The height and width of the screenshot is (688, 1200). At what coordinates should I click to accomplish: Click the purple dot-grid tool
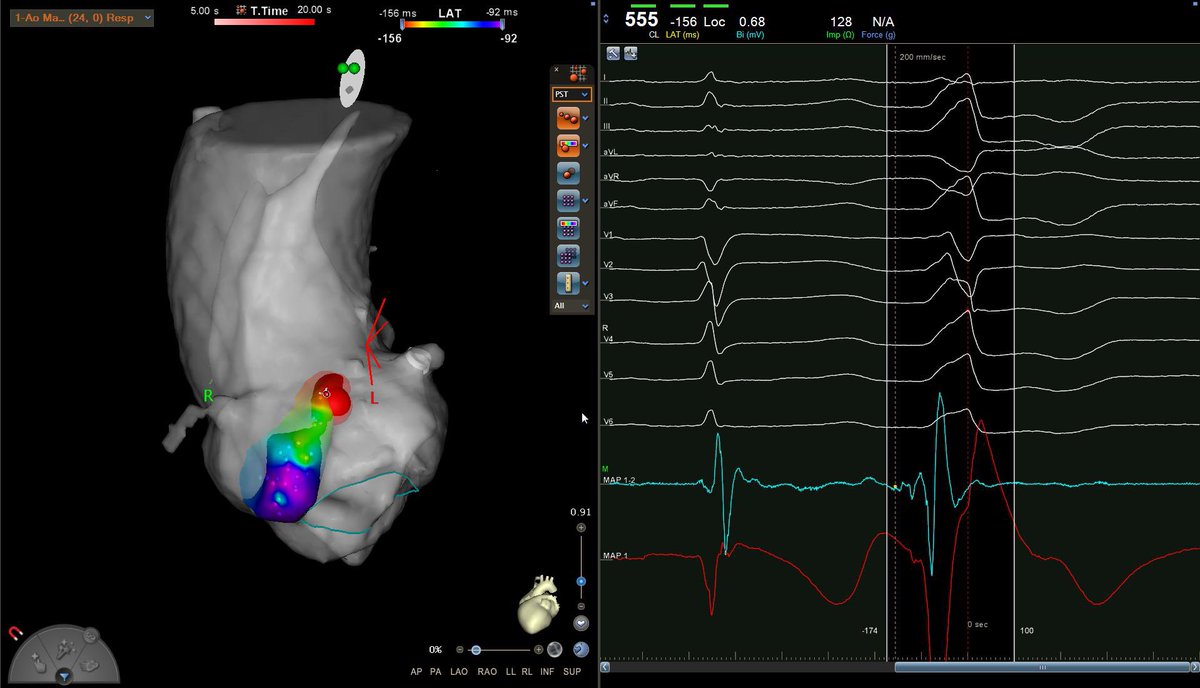pyautogui.click(x=568, y=201)
